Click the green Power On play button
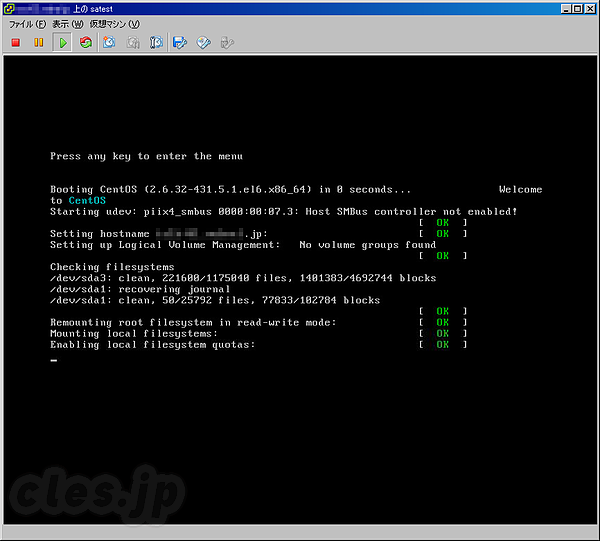The image size is (600, 541). 63,42
